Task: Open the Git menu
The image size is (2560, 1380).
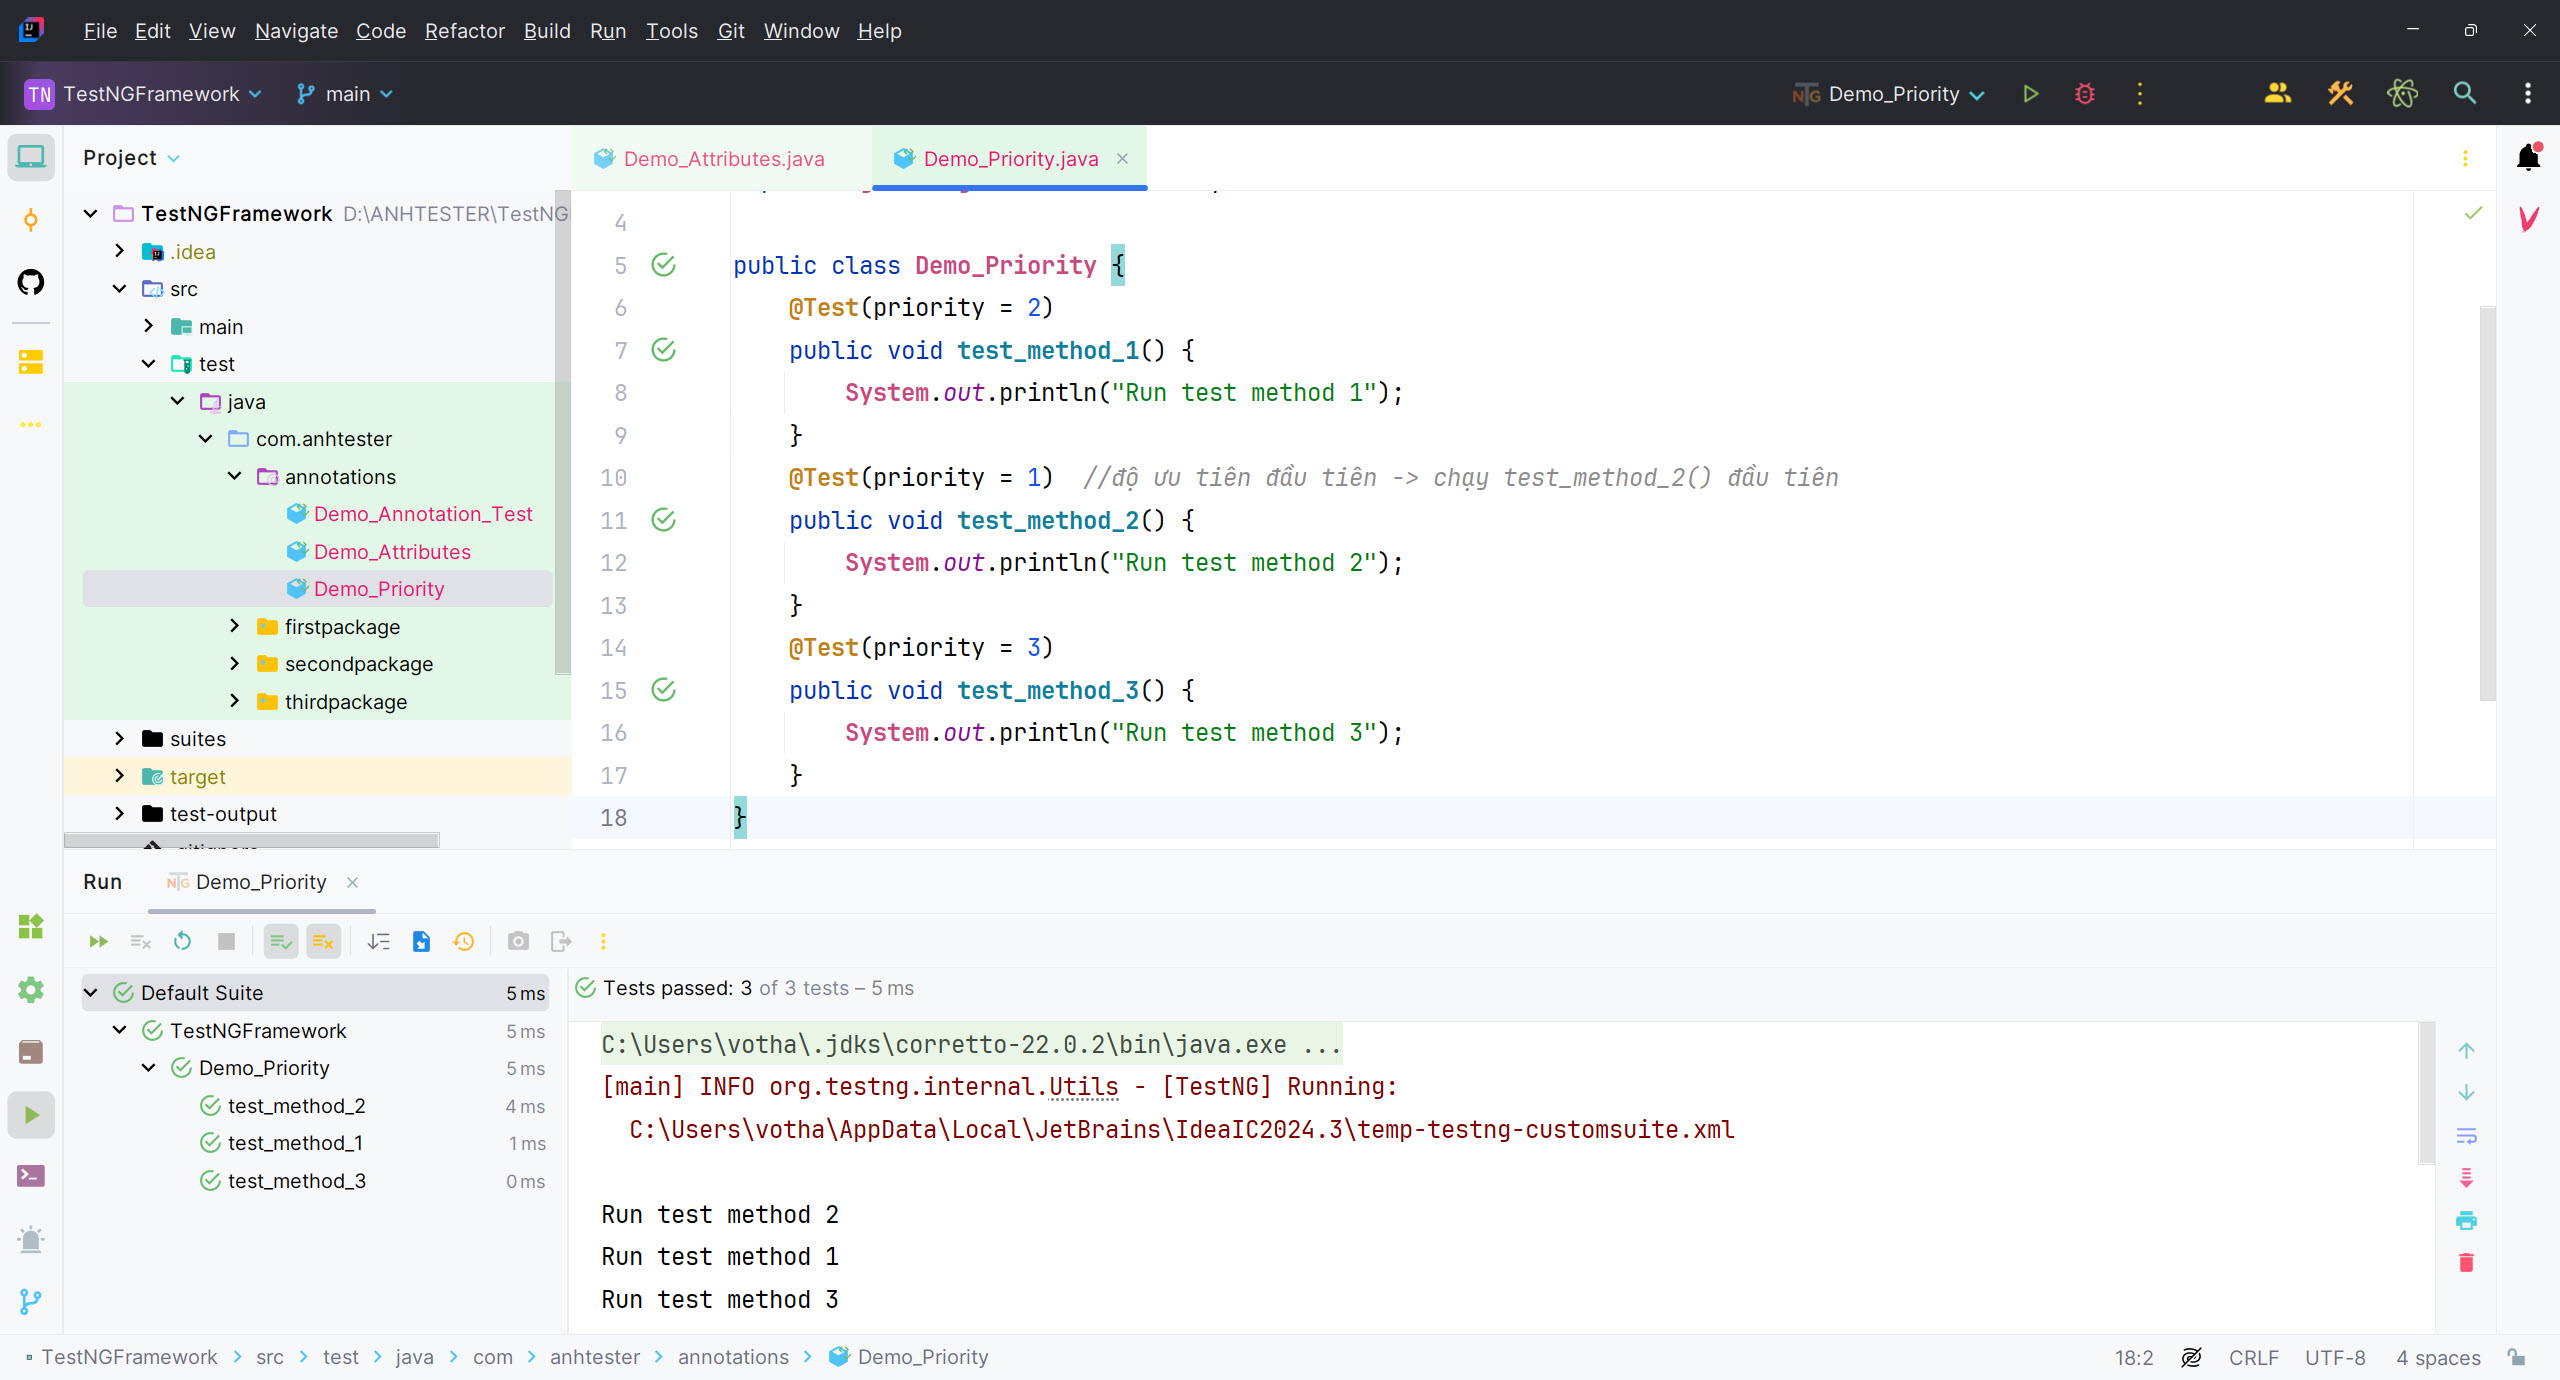Action: point(731,31)
